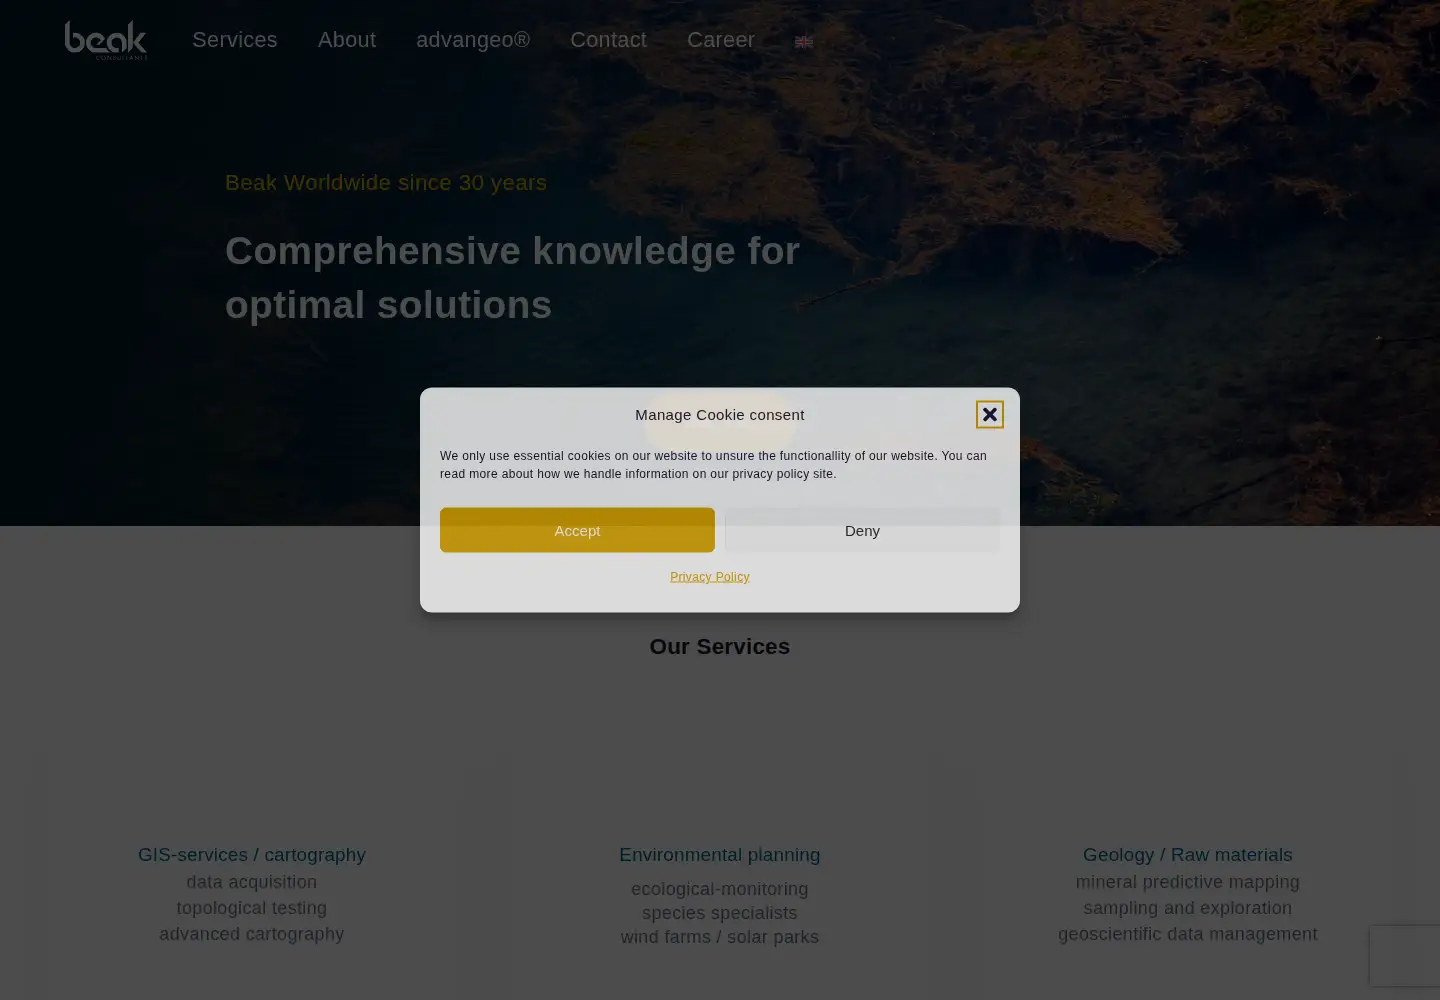
Task: Click the beak consultants logo
Action: (x=106, y=40)
